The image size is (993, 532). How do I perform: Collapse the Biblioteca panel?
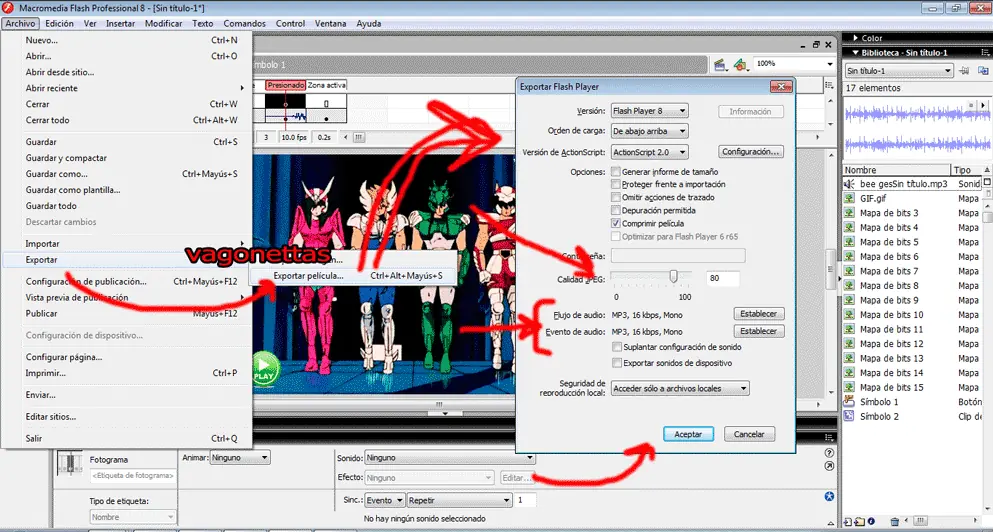(856, 53)
